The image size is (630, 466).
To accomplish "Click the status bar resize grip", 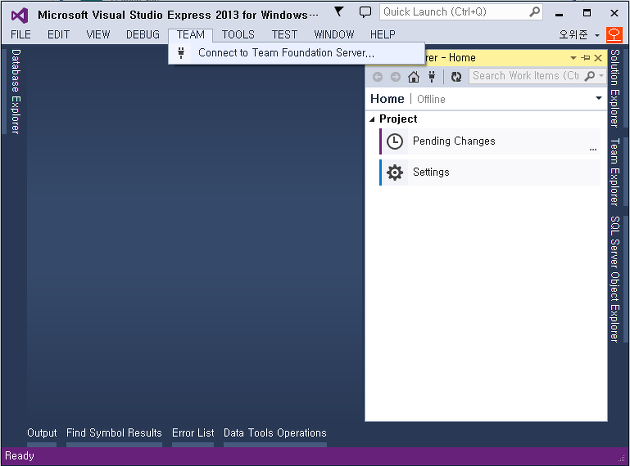I will coord(623,460).
